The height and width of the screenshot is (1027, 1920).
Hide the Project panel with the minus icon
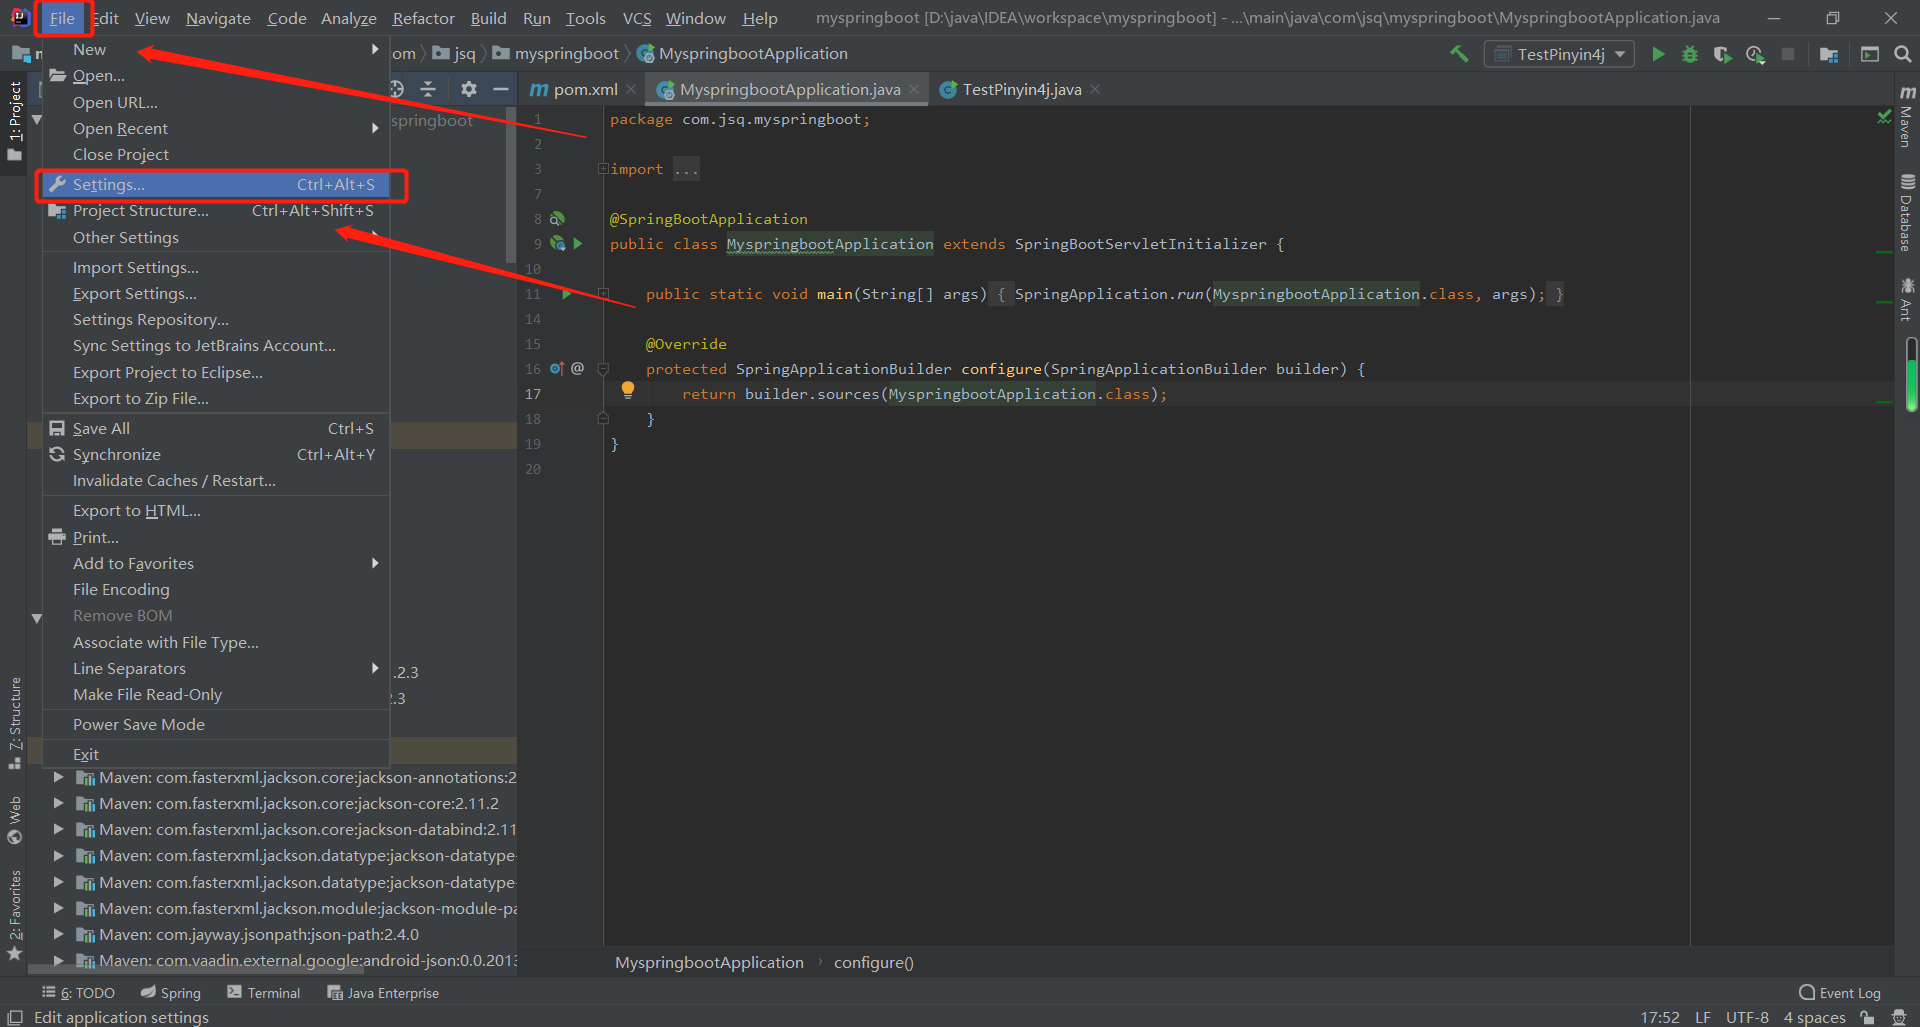[501, 89]
